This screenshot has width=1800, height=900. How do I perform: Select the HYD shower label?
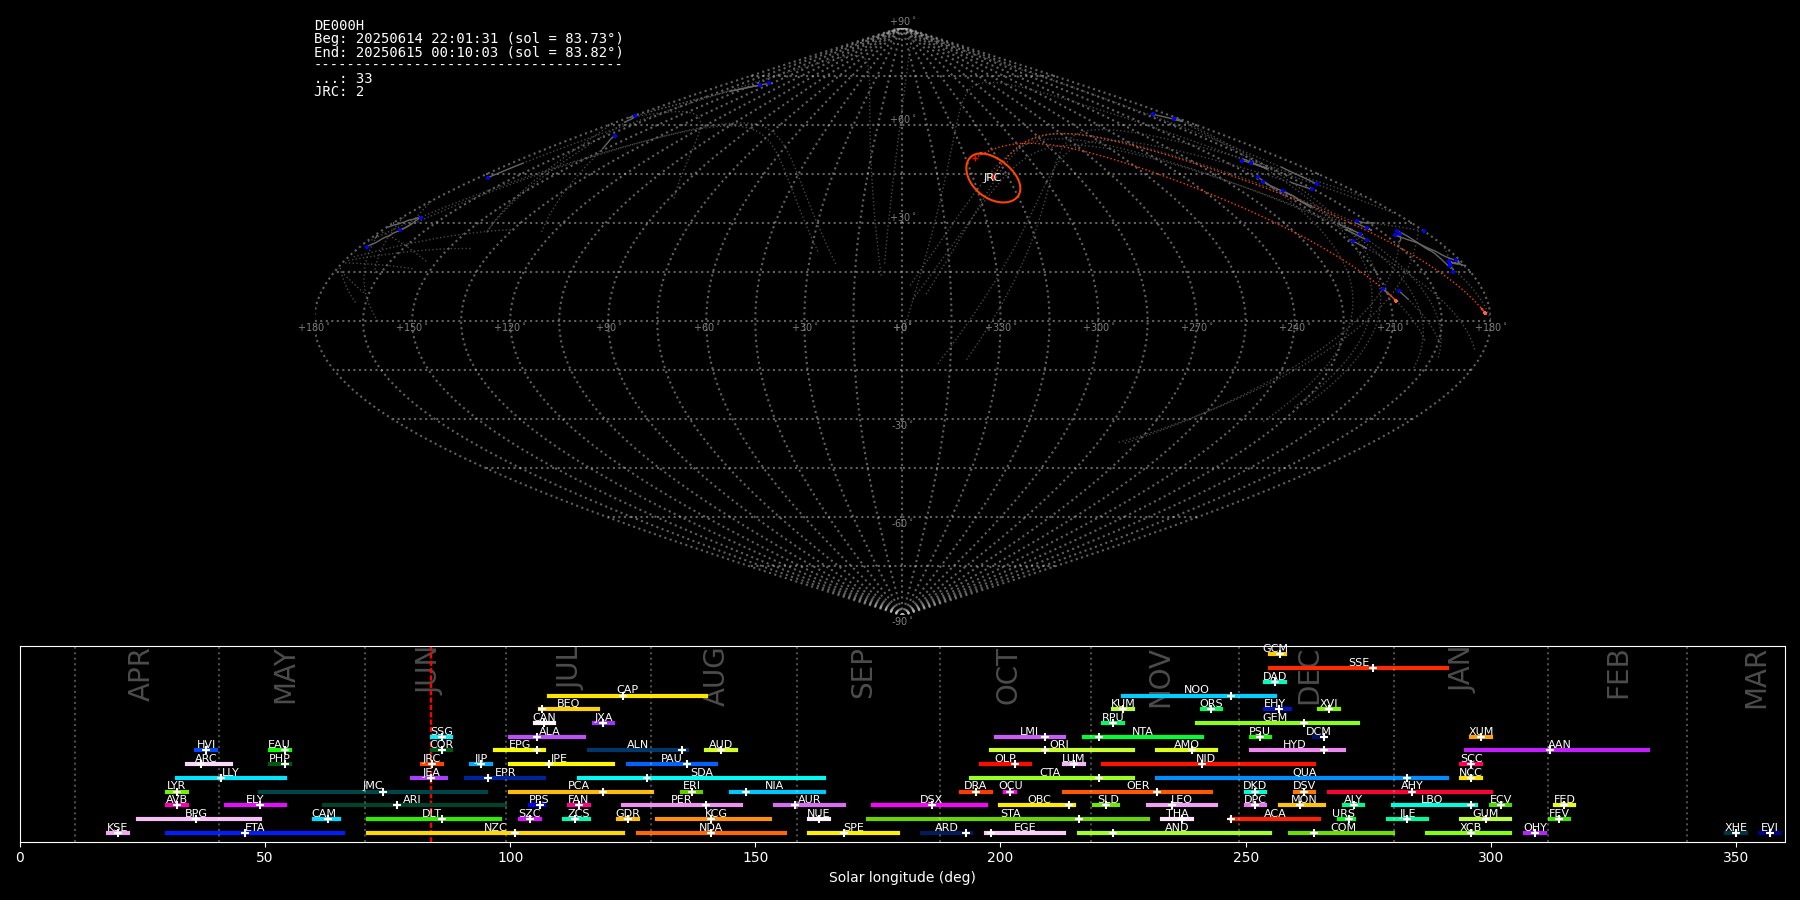coord(1294,745)
